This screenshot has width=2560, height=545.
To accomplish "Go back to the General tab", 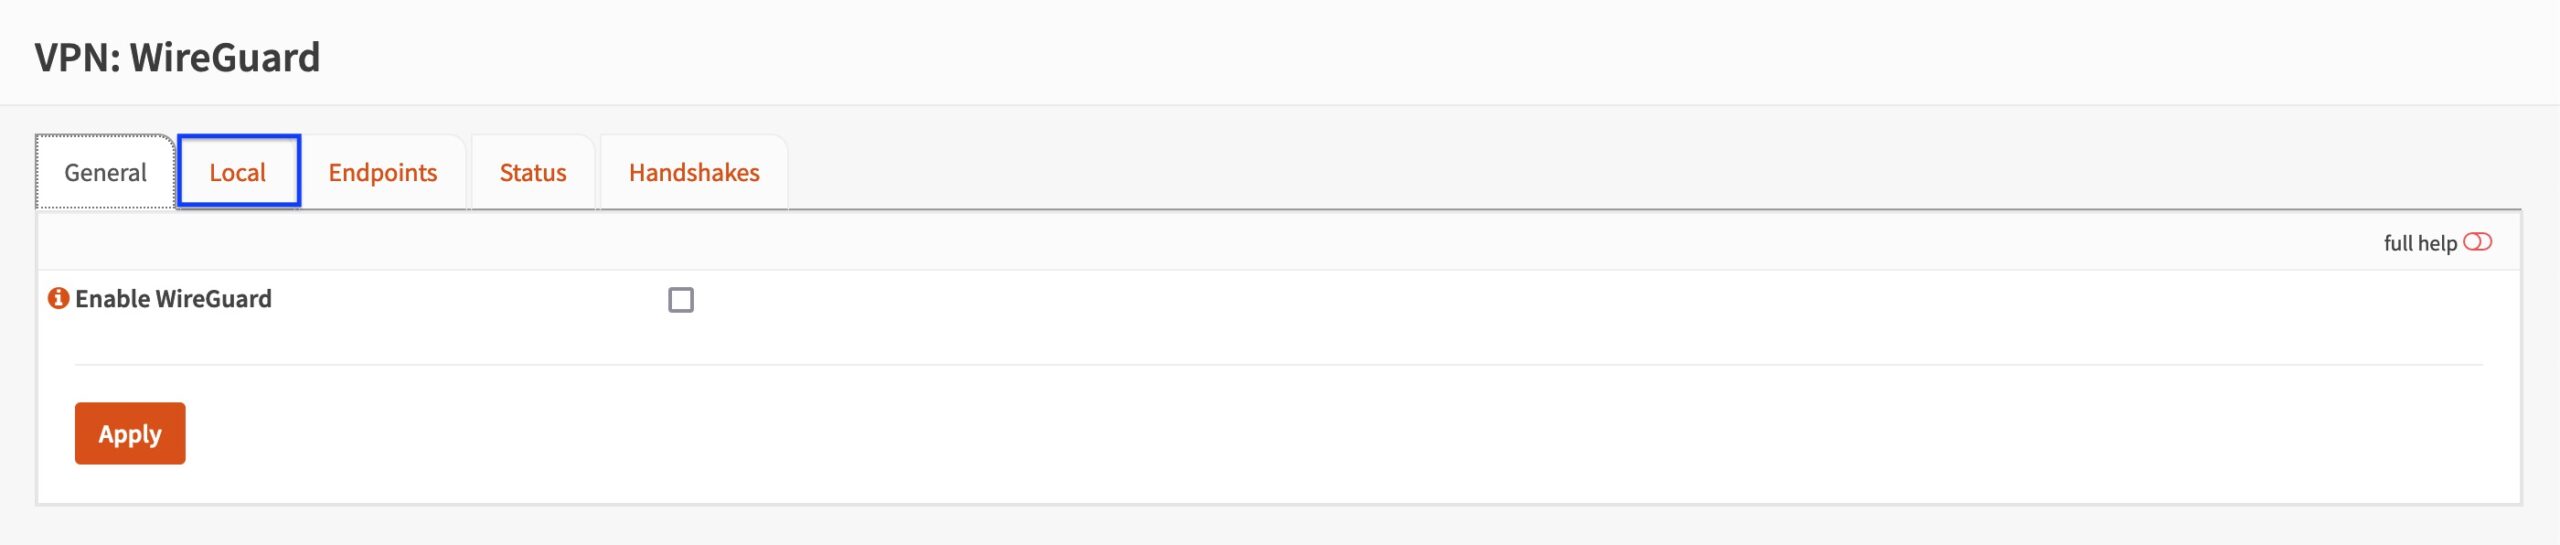I will pos(105,172).
